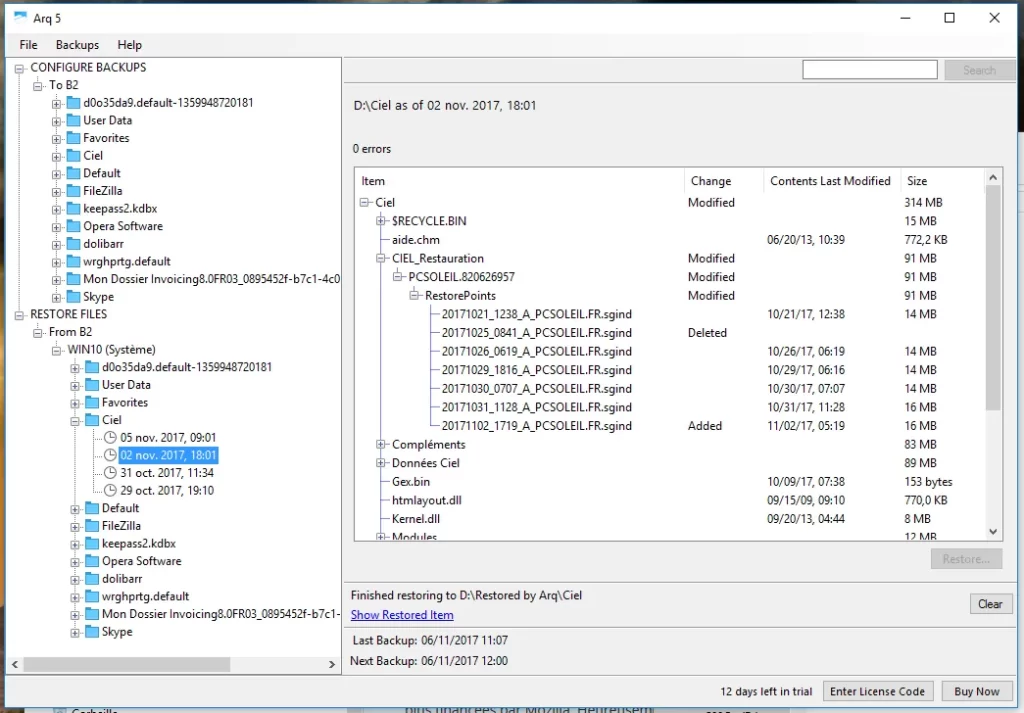Expand $RECYCLE.BIN in the item list
The width and height of the screenshot is (1024, 713).
pyautogui.click(x=381, y=221)
